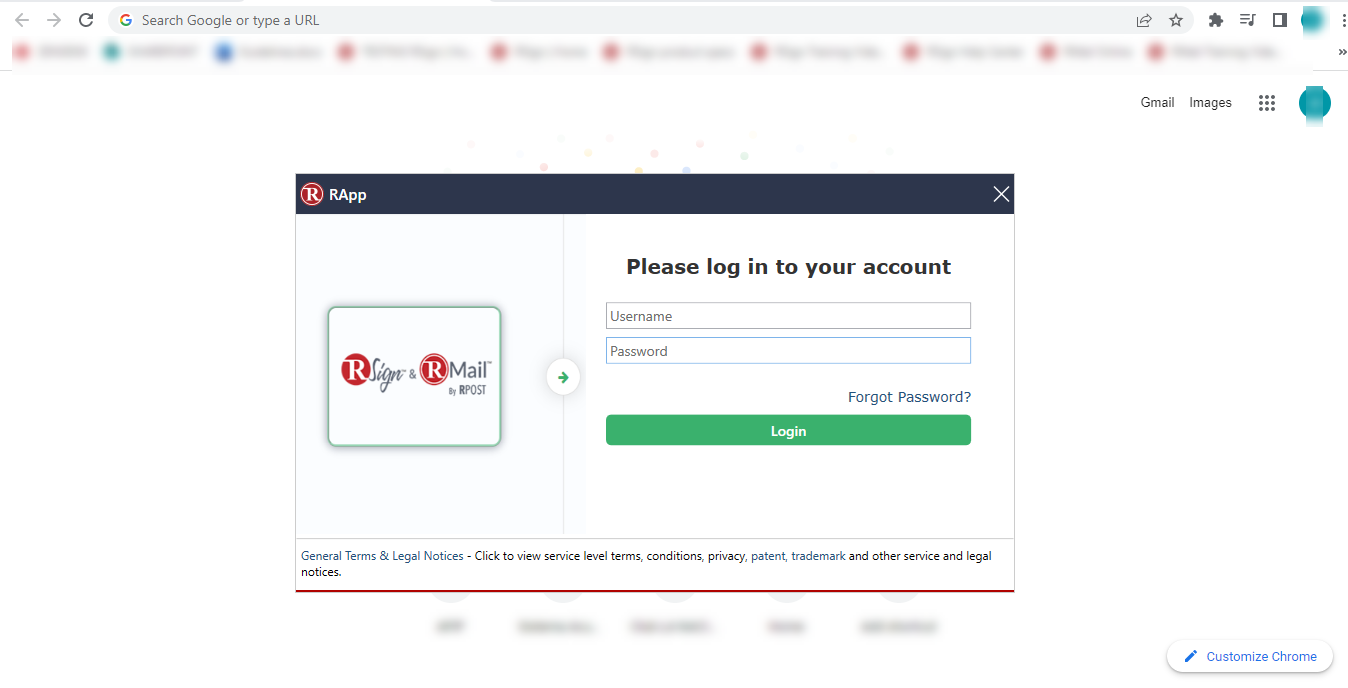Open the Google apps grid icon

1267,103
